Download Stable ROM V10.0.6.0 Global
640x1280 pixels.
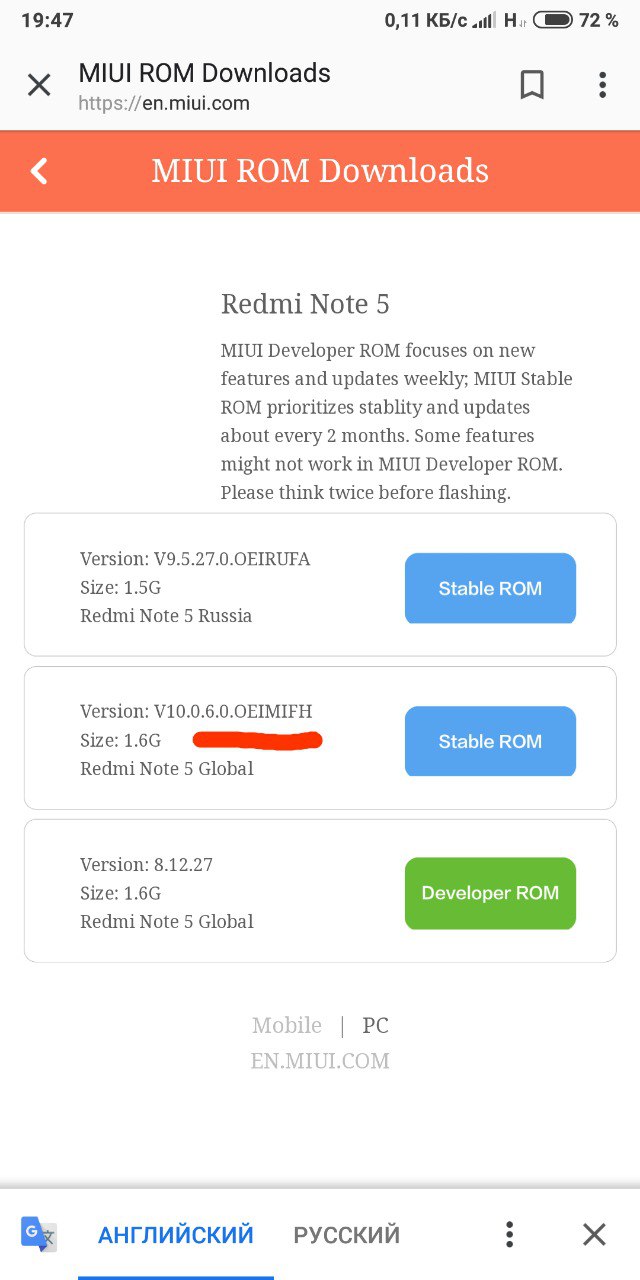point(490,741)
